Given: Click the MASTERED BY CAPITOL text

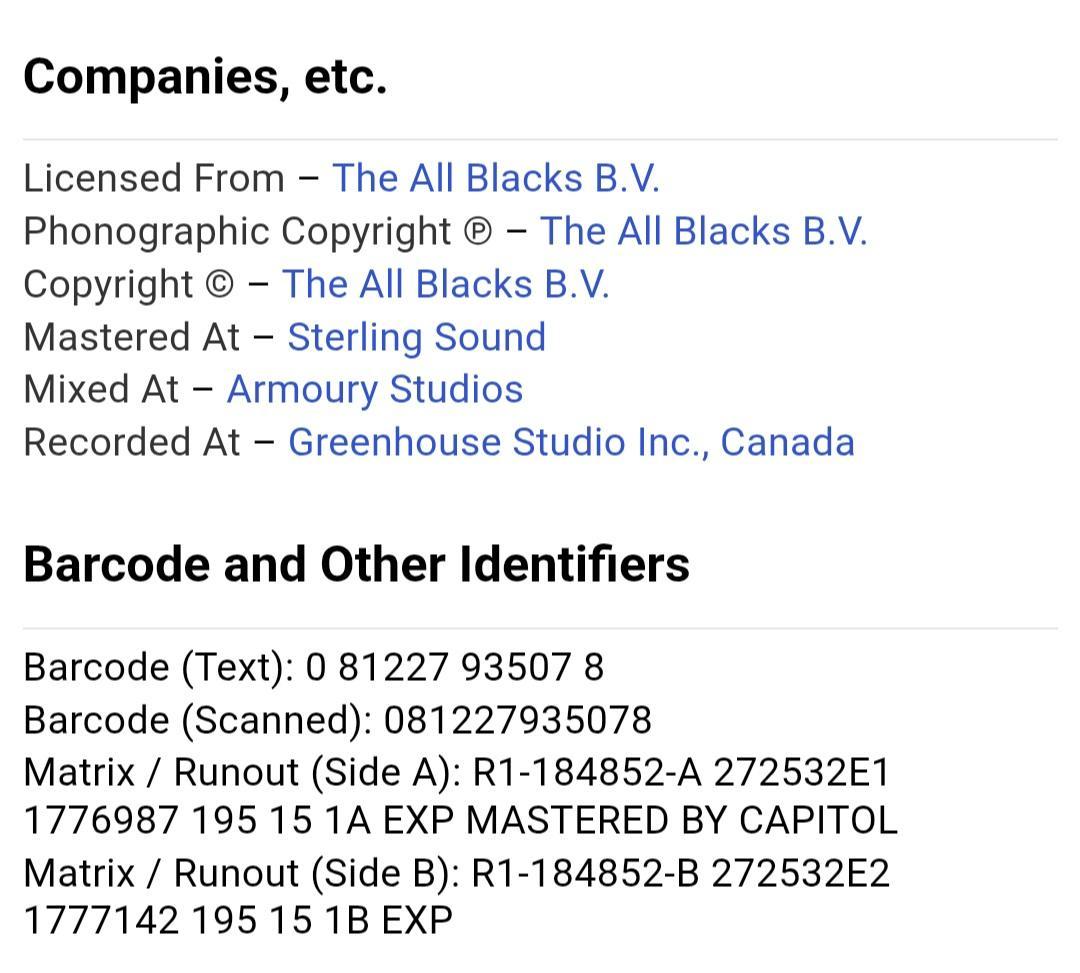Looking at the screenshot, I should coord(682,821).
